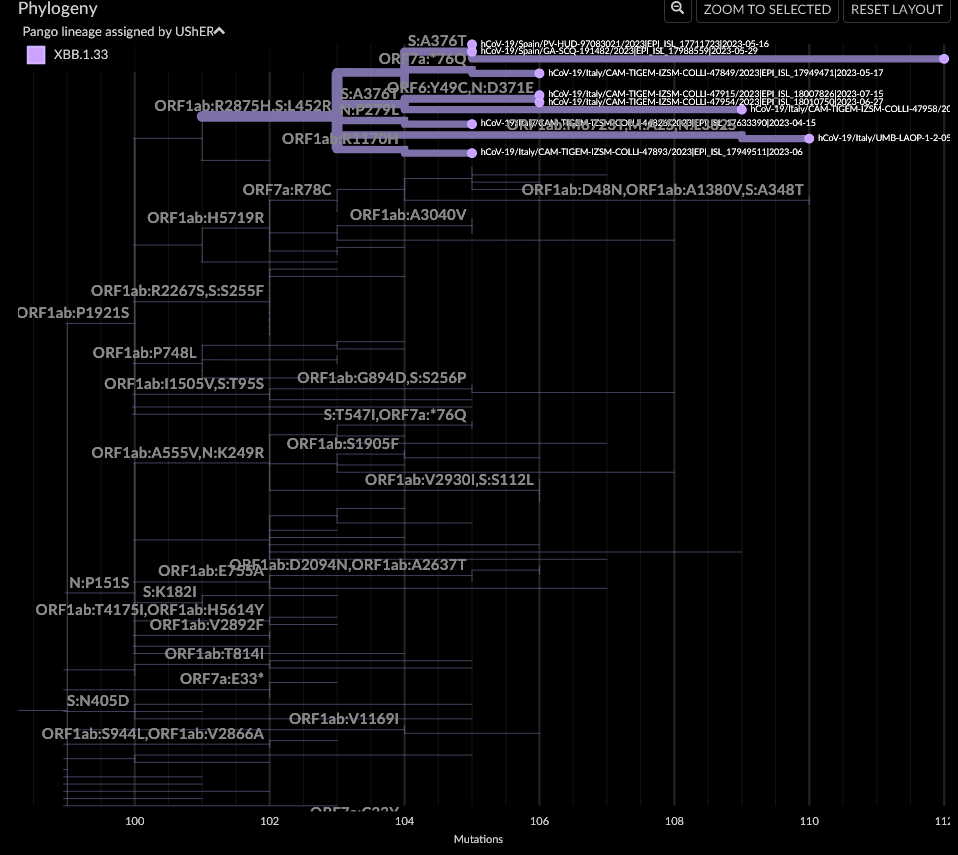Click the ORF1ab:H5719R branch label

tap(207, 217)
